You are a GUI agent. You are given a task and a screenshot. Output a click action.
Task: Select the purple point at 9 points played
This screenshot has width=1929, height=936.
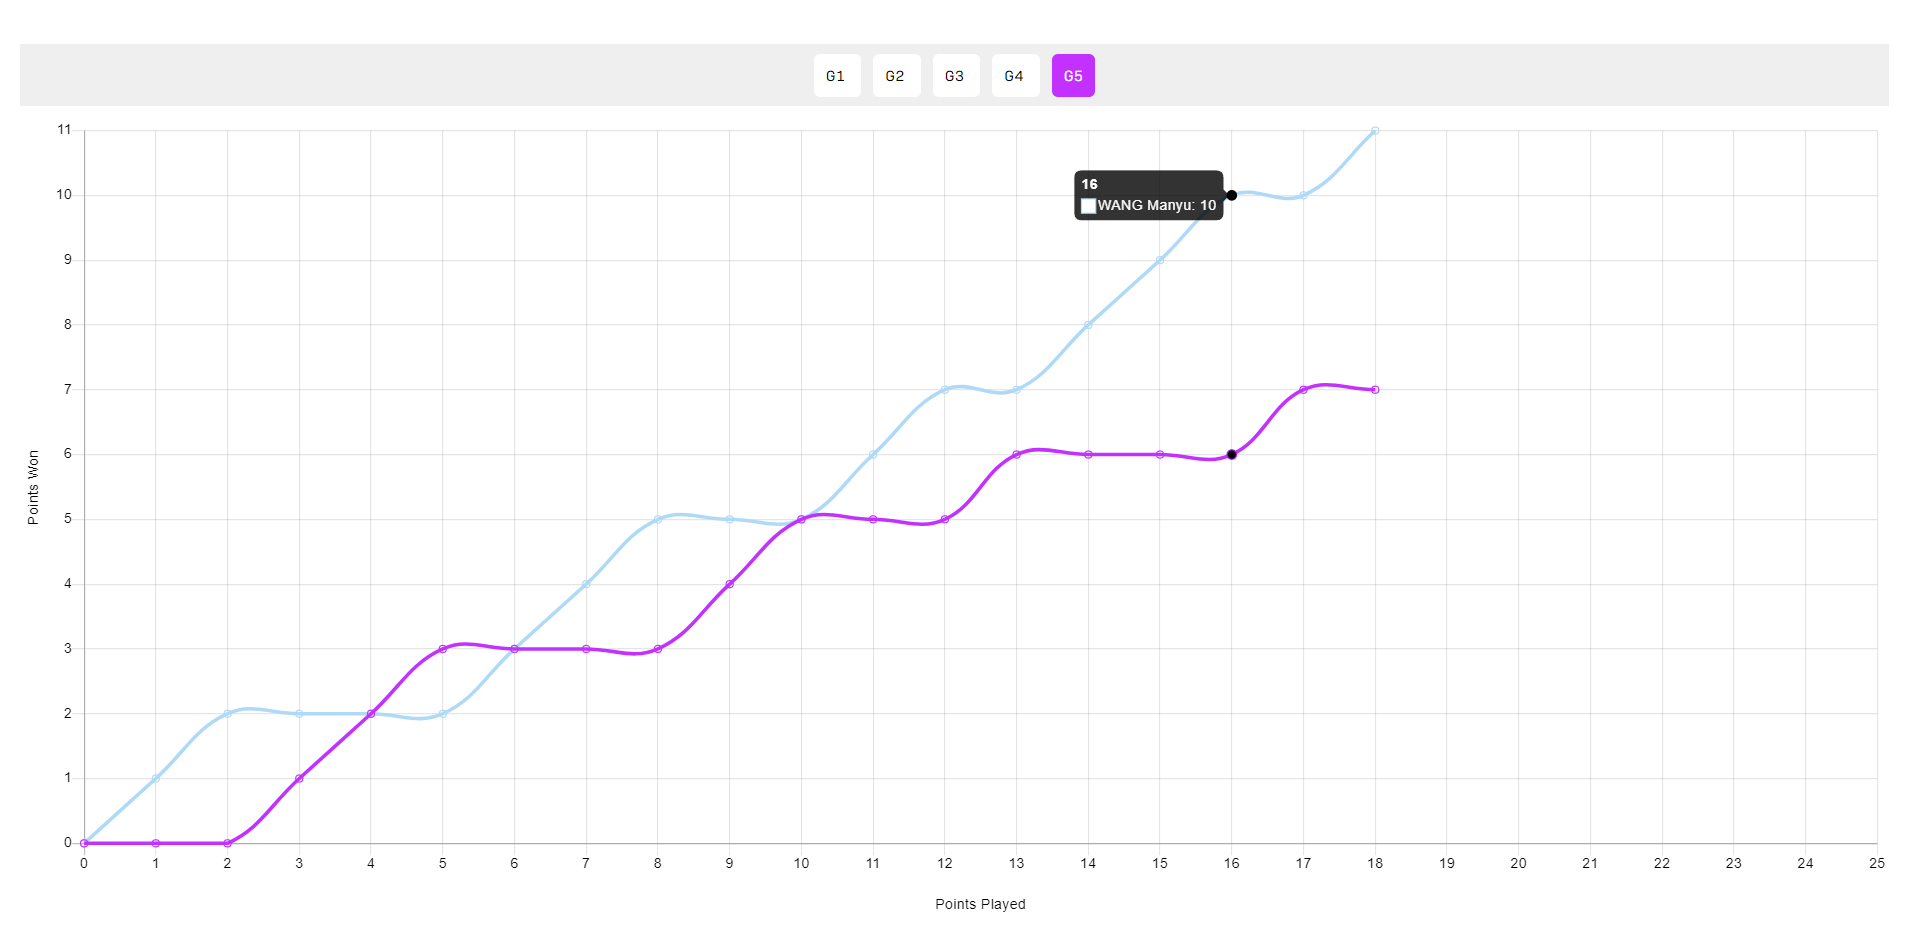click(x=729, y=584)
